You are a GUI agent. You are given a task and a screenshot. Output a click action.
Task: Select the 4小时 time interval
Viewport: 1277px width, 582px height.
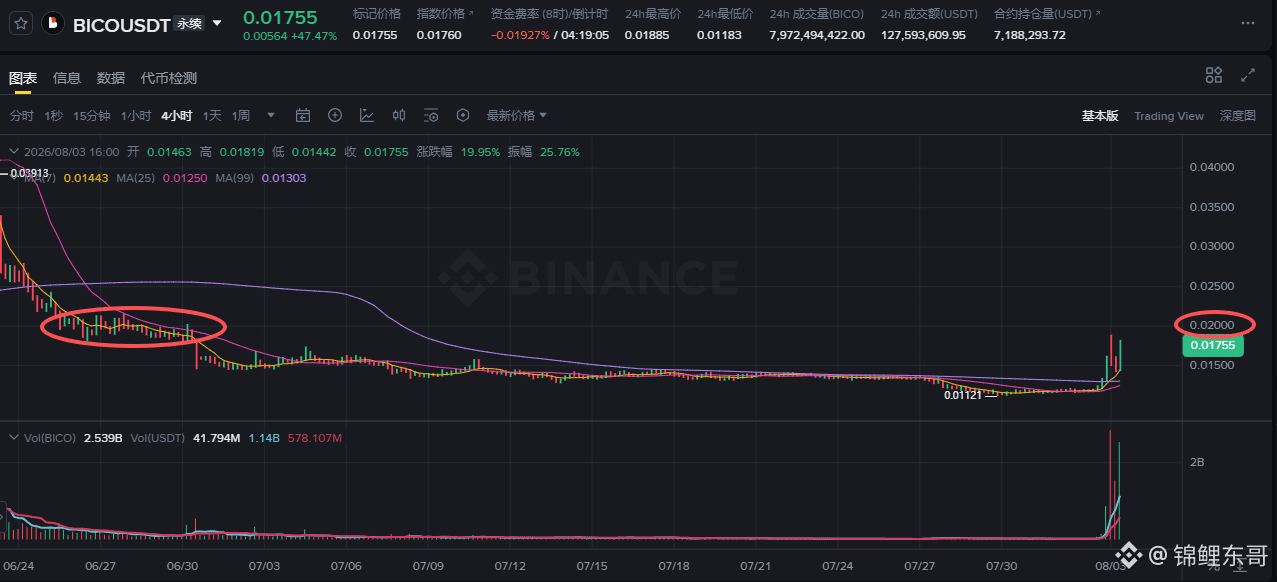[x=177, y=116]
